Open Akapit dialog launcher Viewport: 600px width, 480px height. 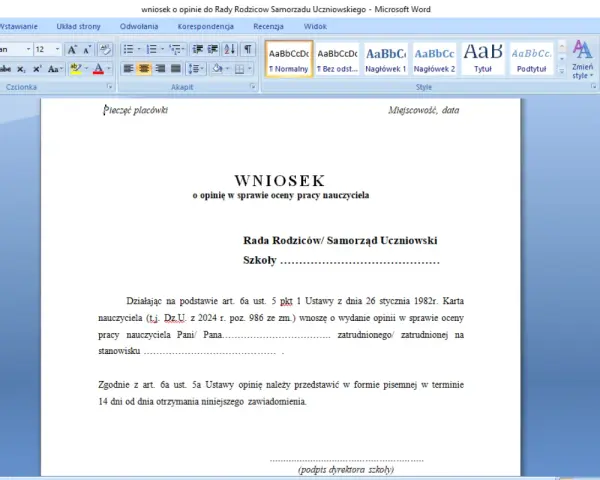(x=253, y=87)
